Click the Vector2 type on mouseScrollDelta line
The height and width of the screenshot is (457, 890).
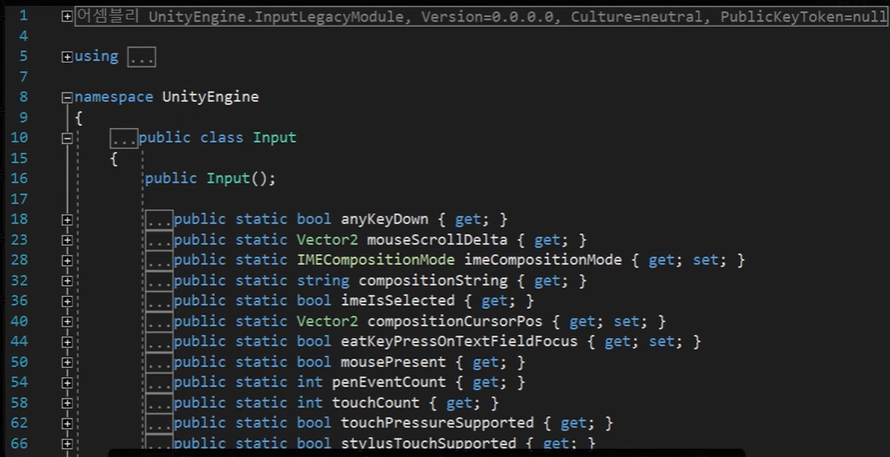pyautogui.click(x=328, y=240)
